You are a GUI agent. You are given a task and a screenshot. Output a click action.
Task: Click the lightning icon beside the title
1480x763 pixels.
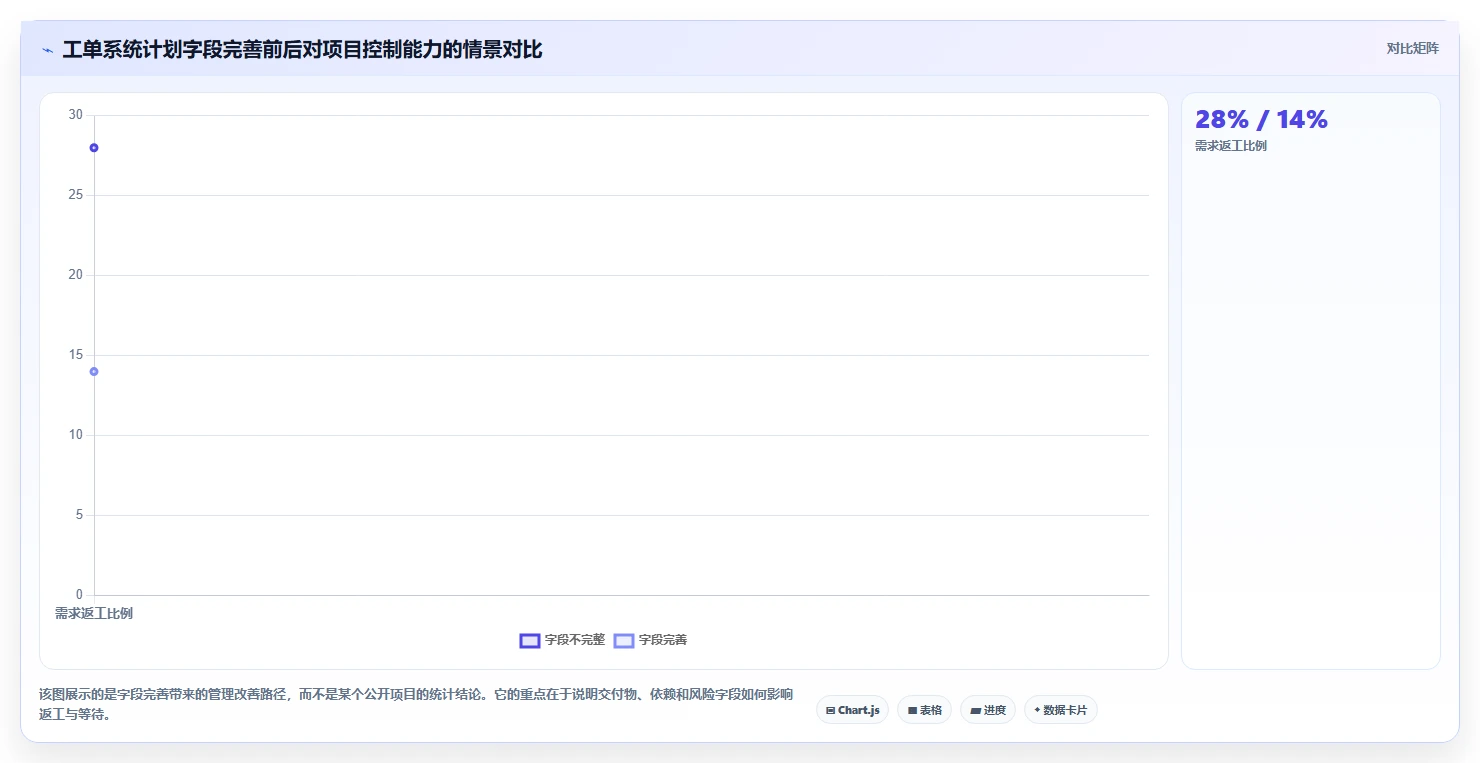pyautogui.click(x=48, y=50)
